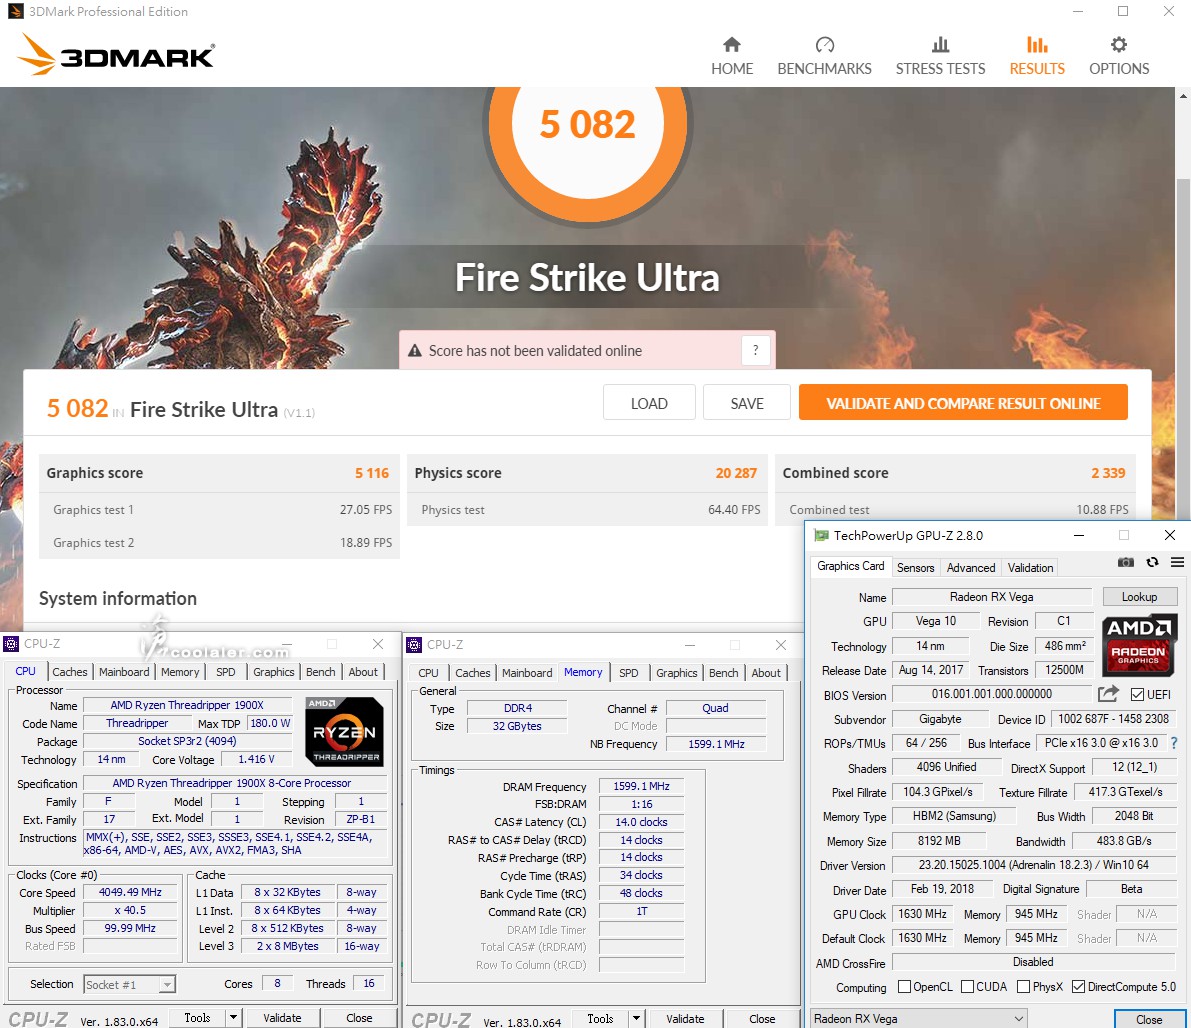Click the GPU-Z refresh icon

coord(1152,562)
